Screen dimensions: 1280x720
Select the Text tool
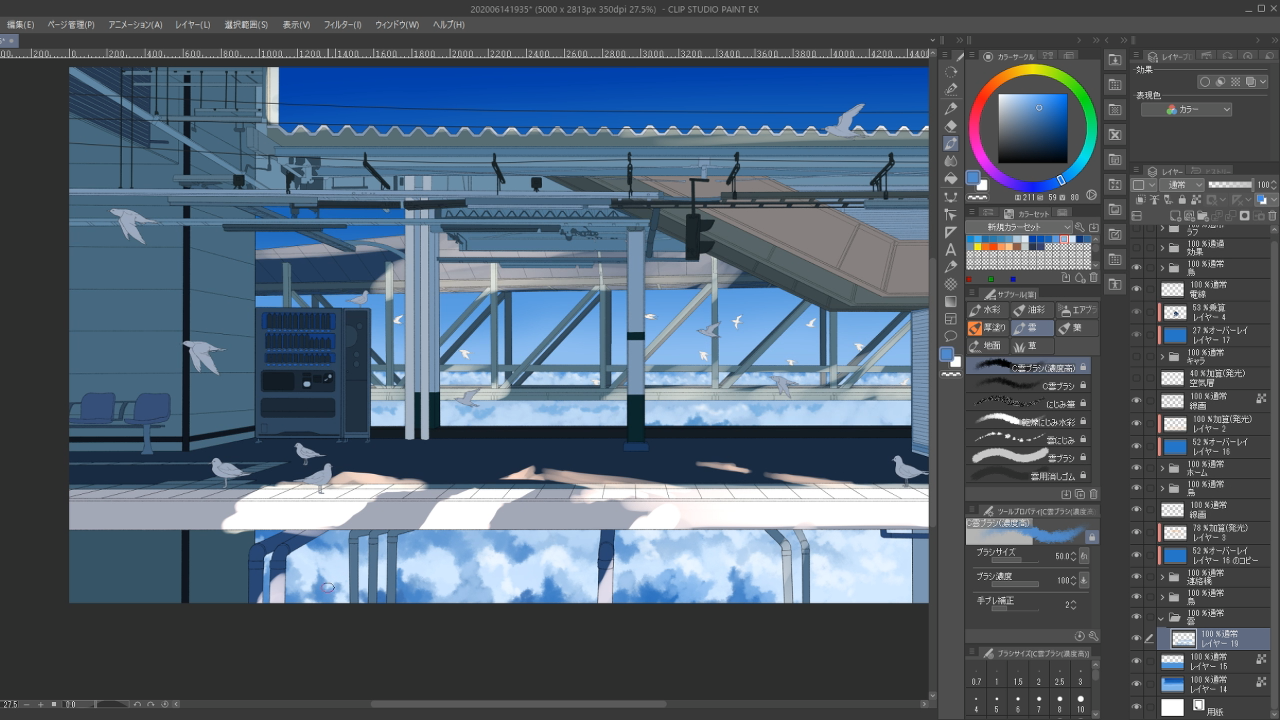pos(951,249)
